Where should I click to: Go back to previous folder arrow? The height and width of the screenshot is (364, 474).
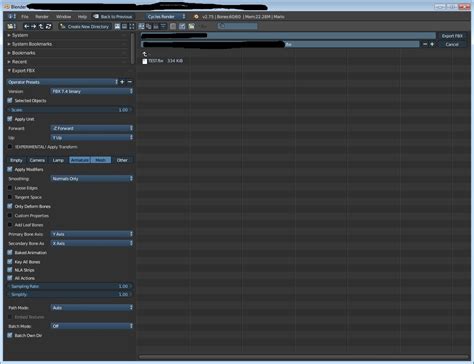tap(27, 26)
